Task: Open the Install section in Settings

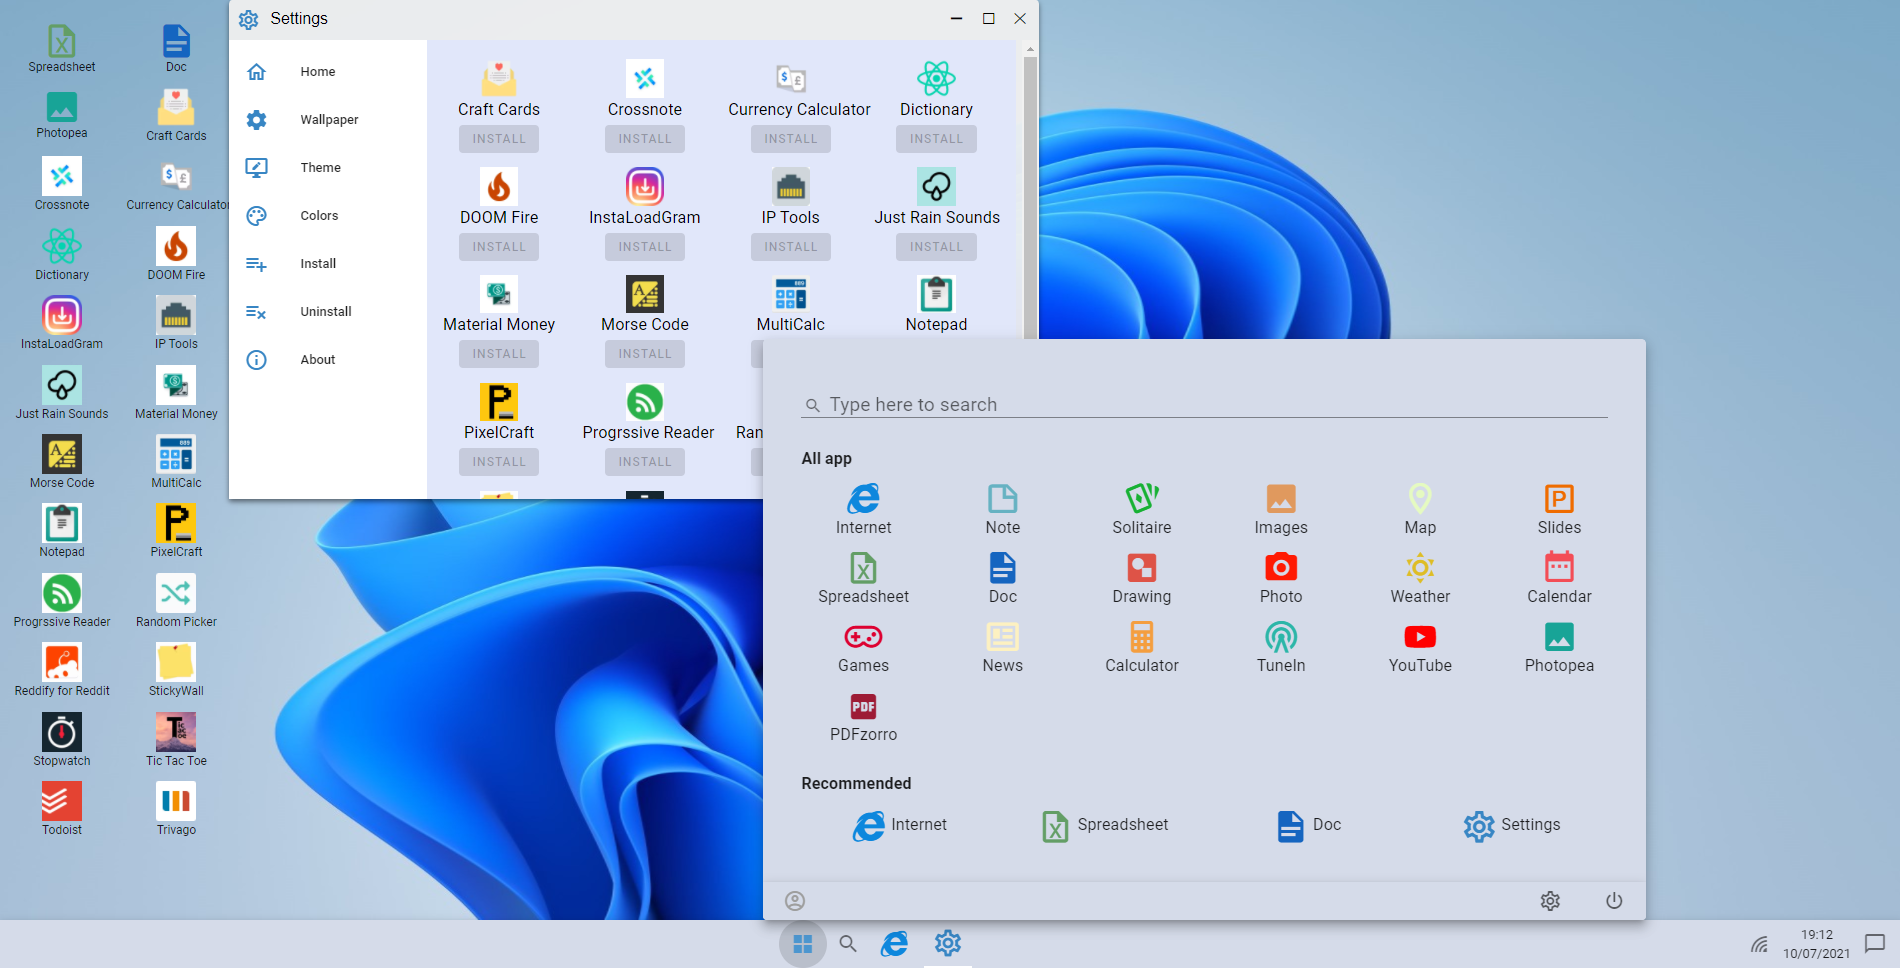Action: coord(328,264)
